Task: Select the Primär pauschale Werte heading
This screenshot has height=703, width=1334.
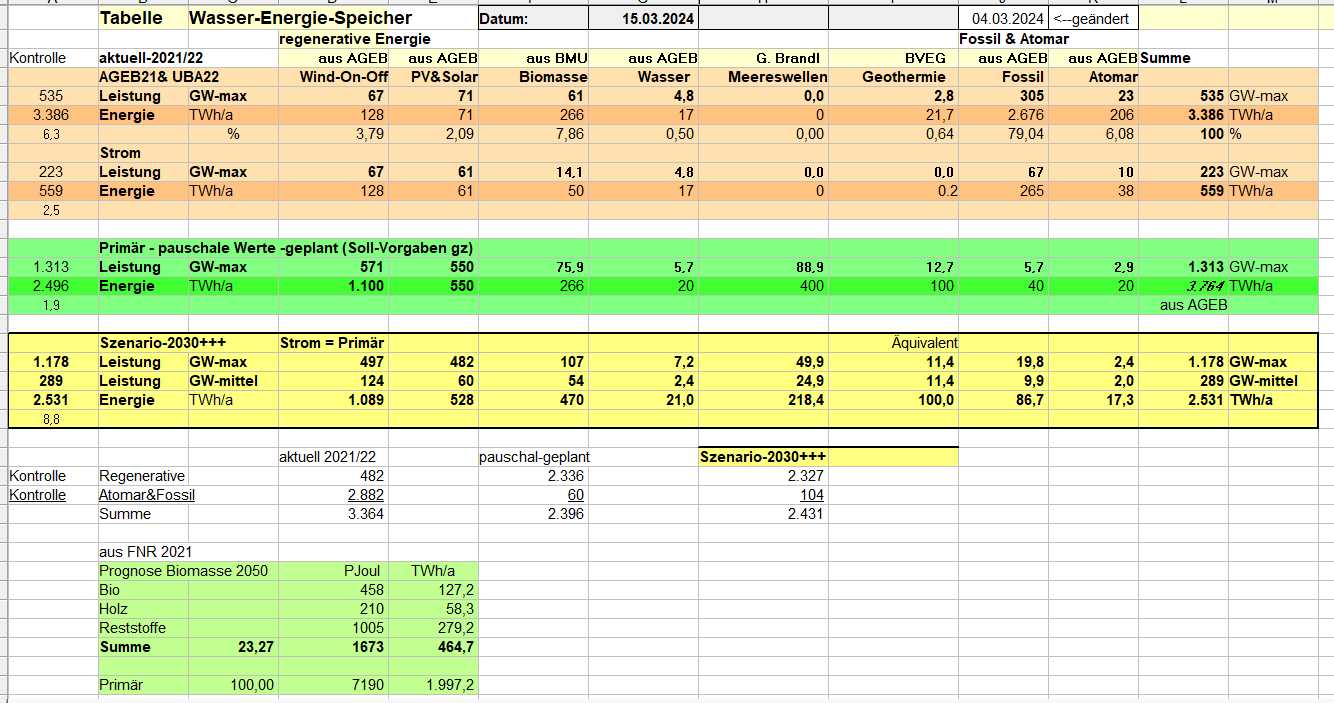Action: 286,248
